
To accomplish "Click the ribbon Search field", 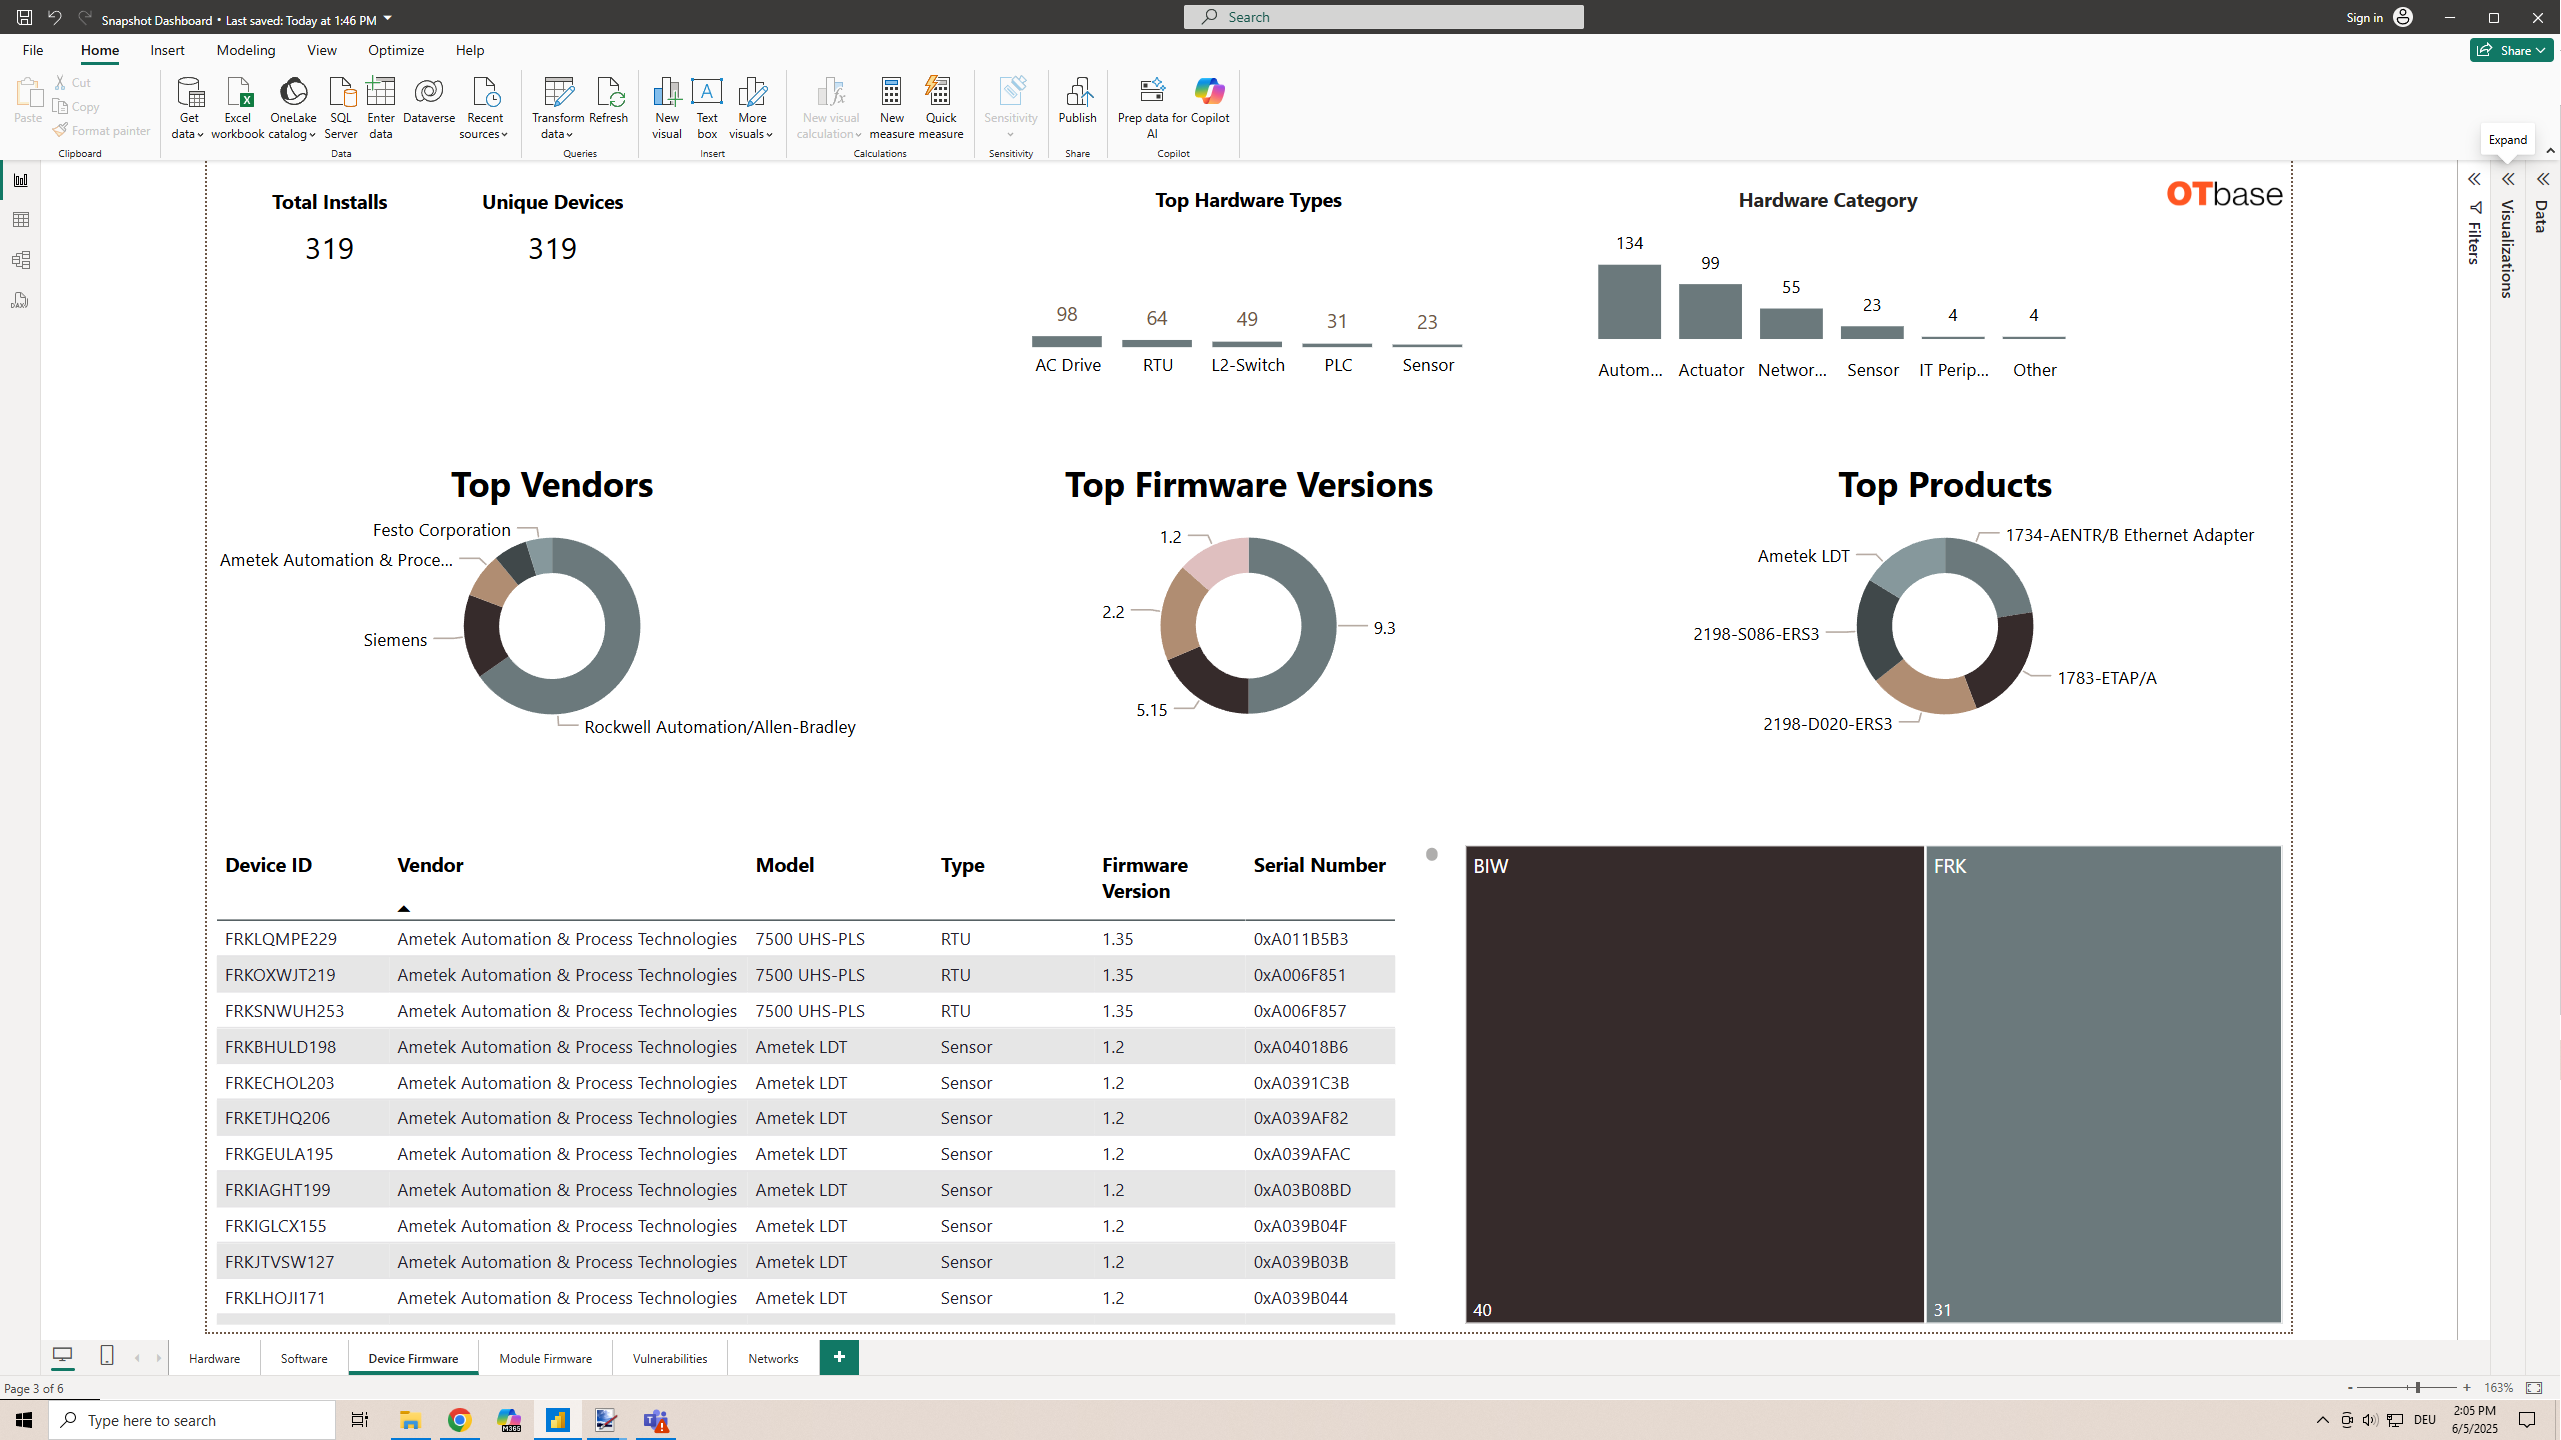I will pos(1383,17).
